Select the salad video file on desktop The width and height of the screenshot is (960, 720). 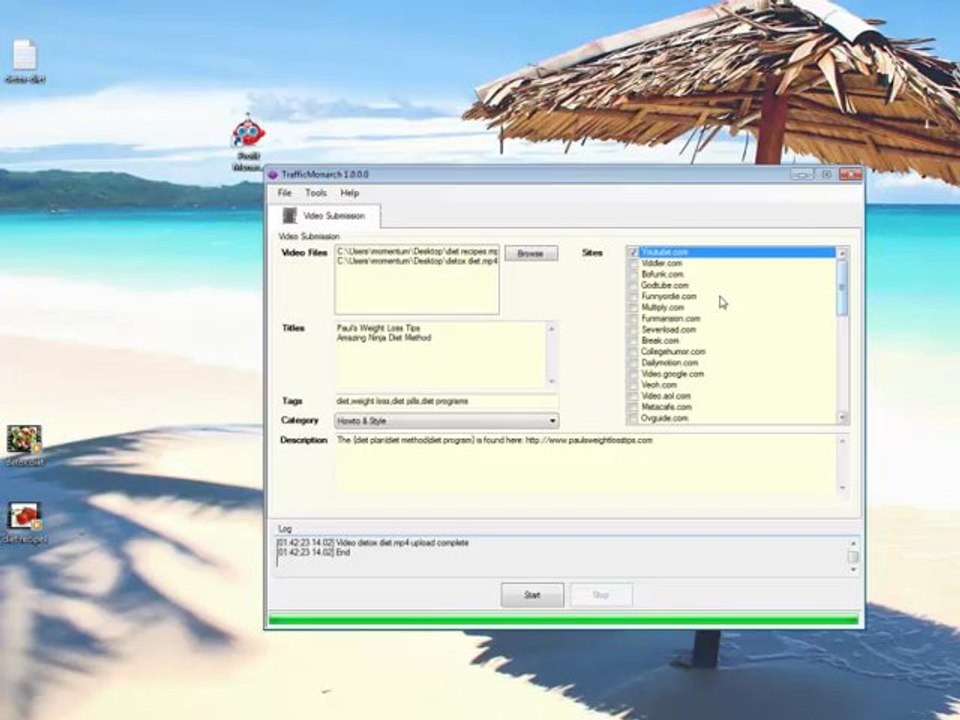coord(24,440)
